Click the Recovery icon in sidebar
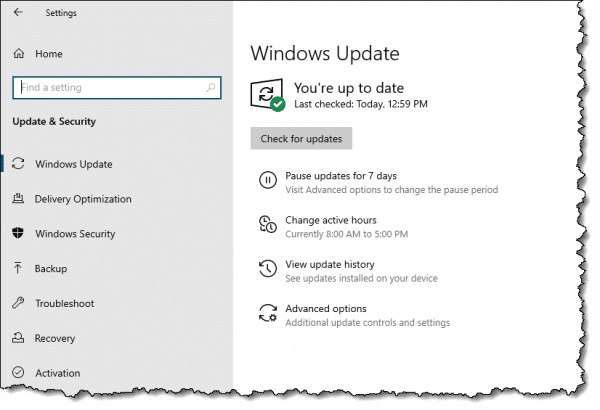The image size is (600, 410). (x=18, y=338)
